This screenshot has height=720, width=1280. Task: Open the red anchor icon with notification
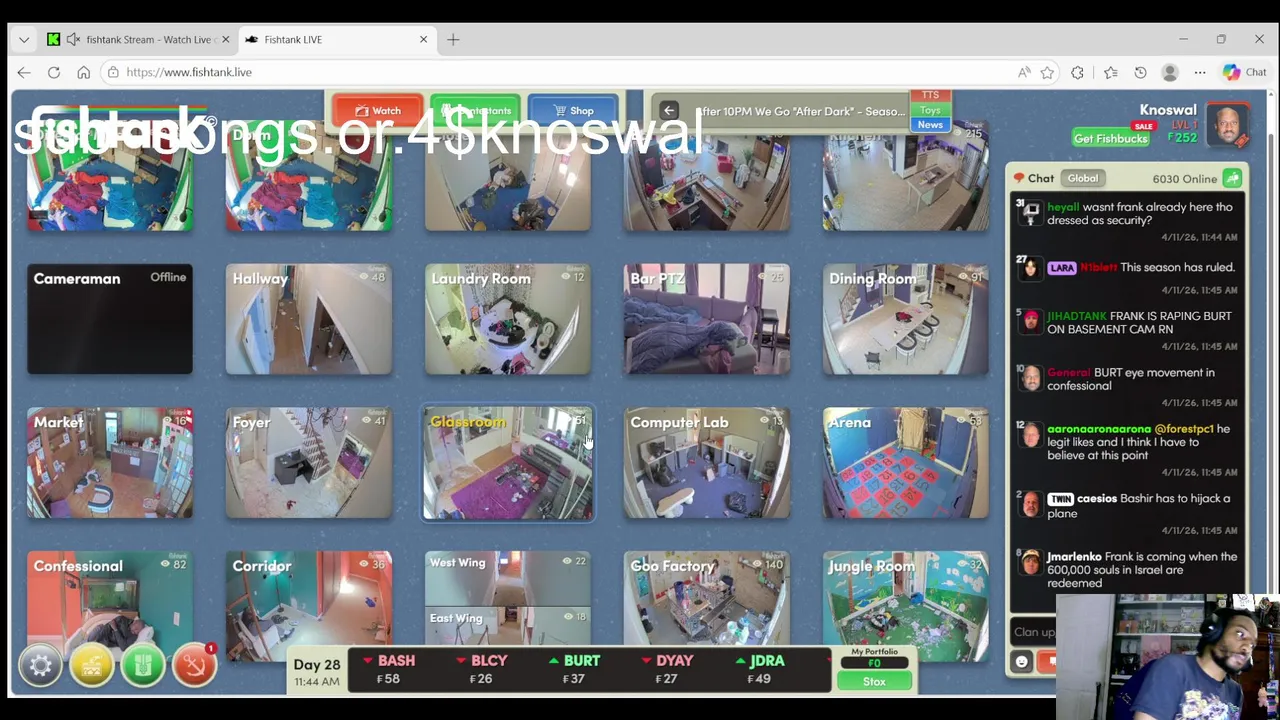[194, 665]
